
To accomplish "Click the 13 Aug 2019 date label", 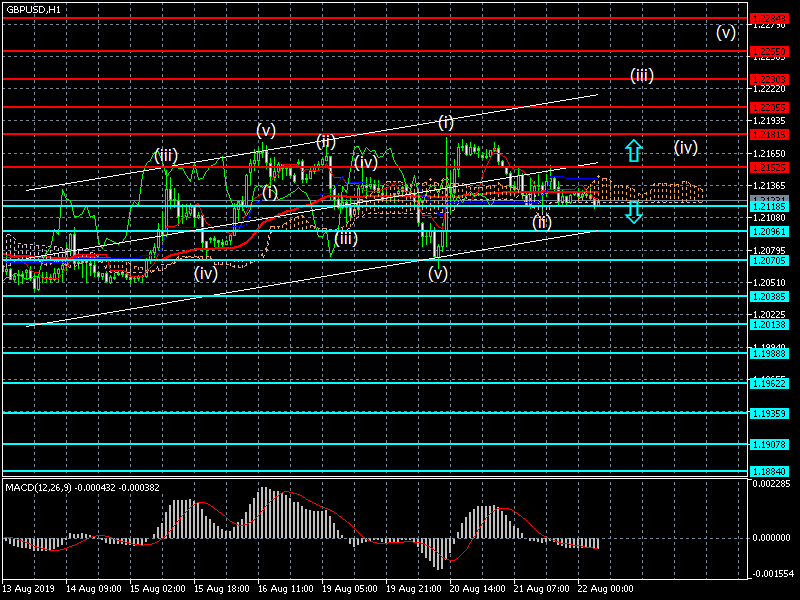I will click(x=28, y=589).
